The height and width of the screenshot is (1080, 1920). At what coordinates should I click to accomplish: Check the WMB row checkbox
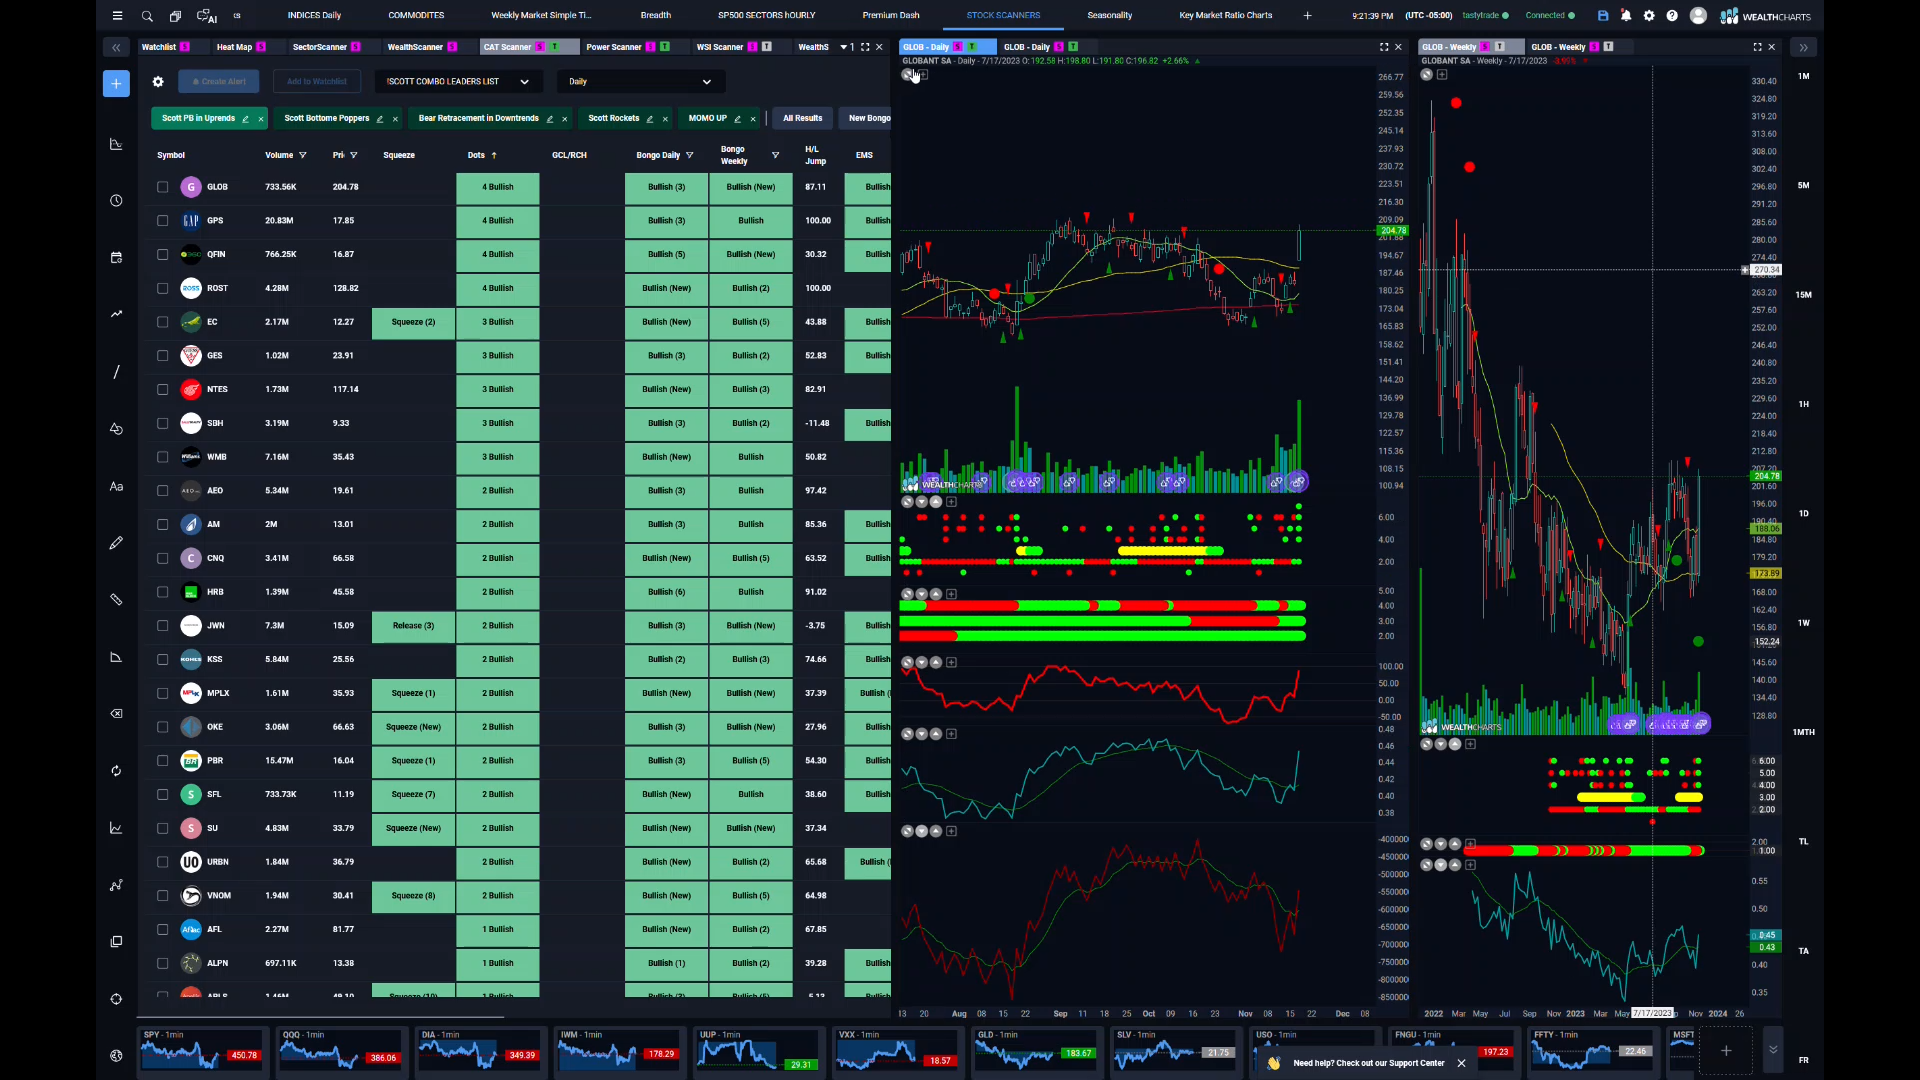point(163,457)
